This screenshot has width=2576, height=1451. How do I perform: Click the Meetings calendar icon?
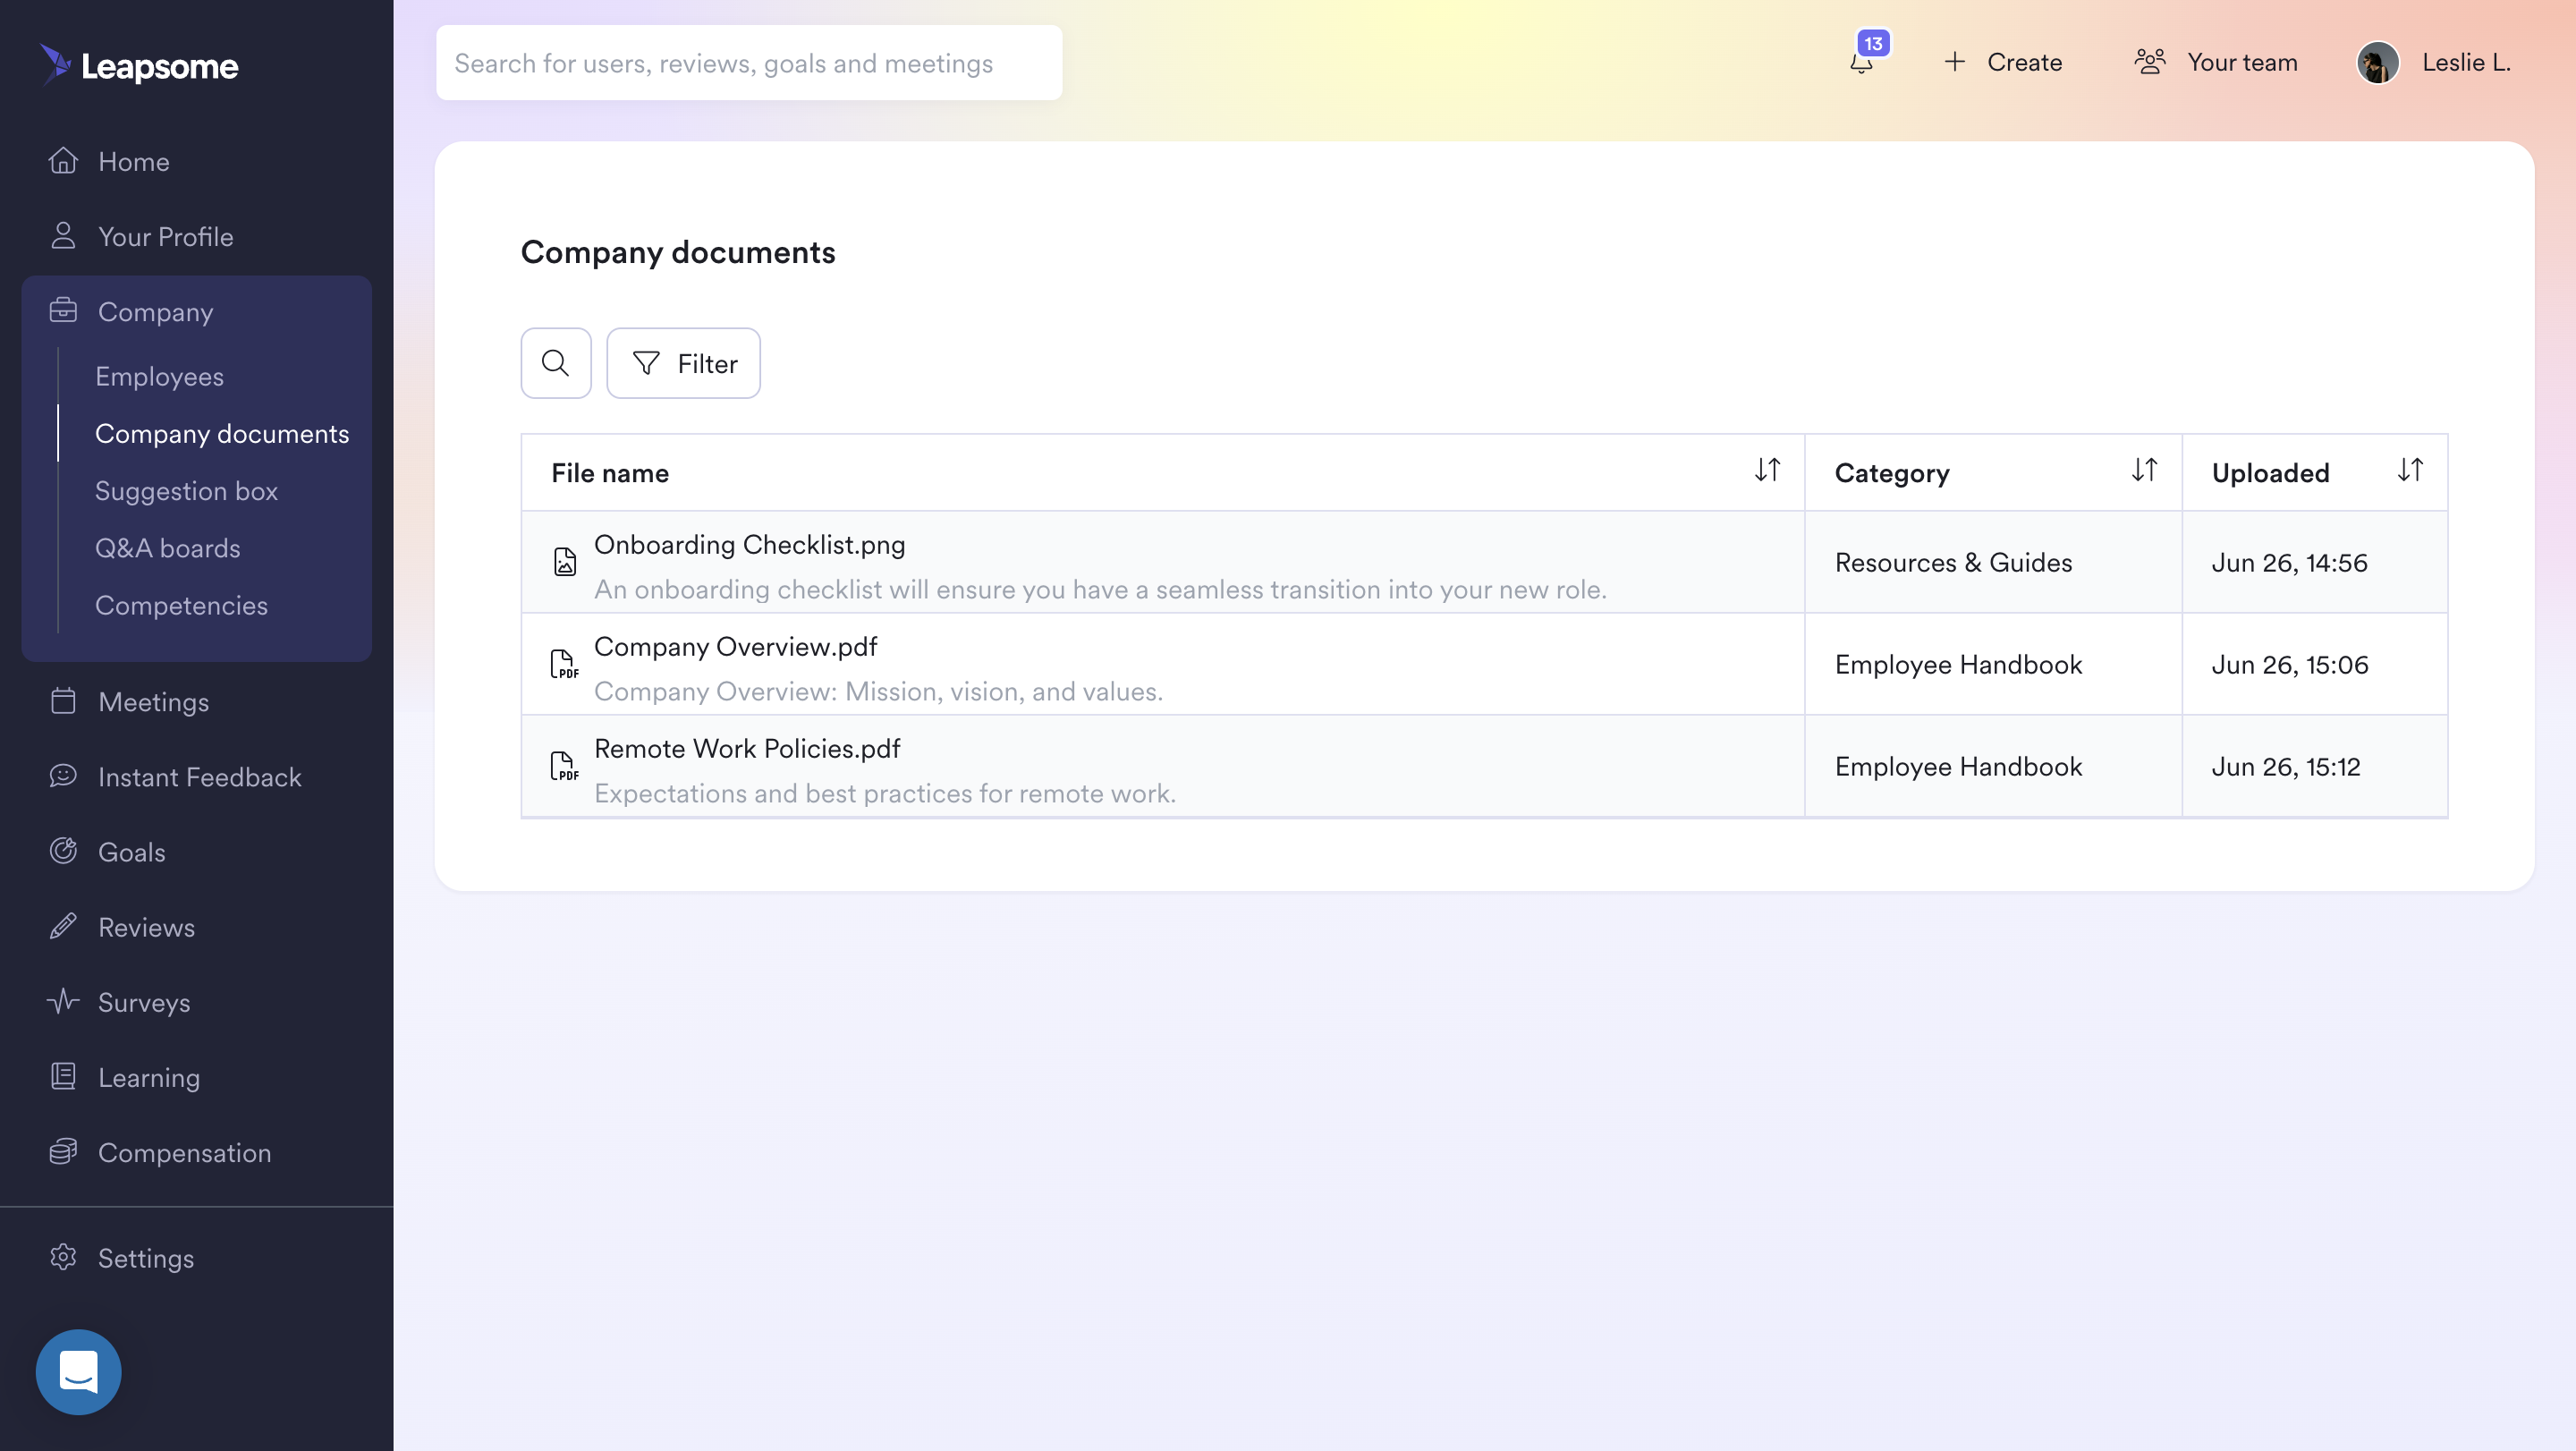[63, 701]
